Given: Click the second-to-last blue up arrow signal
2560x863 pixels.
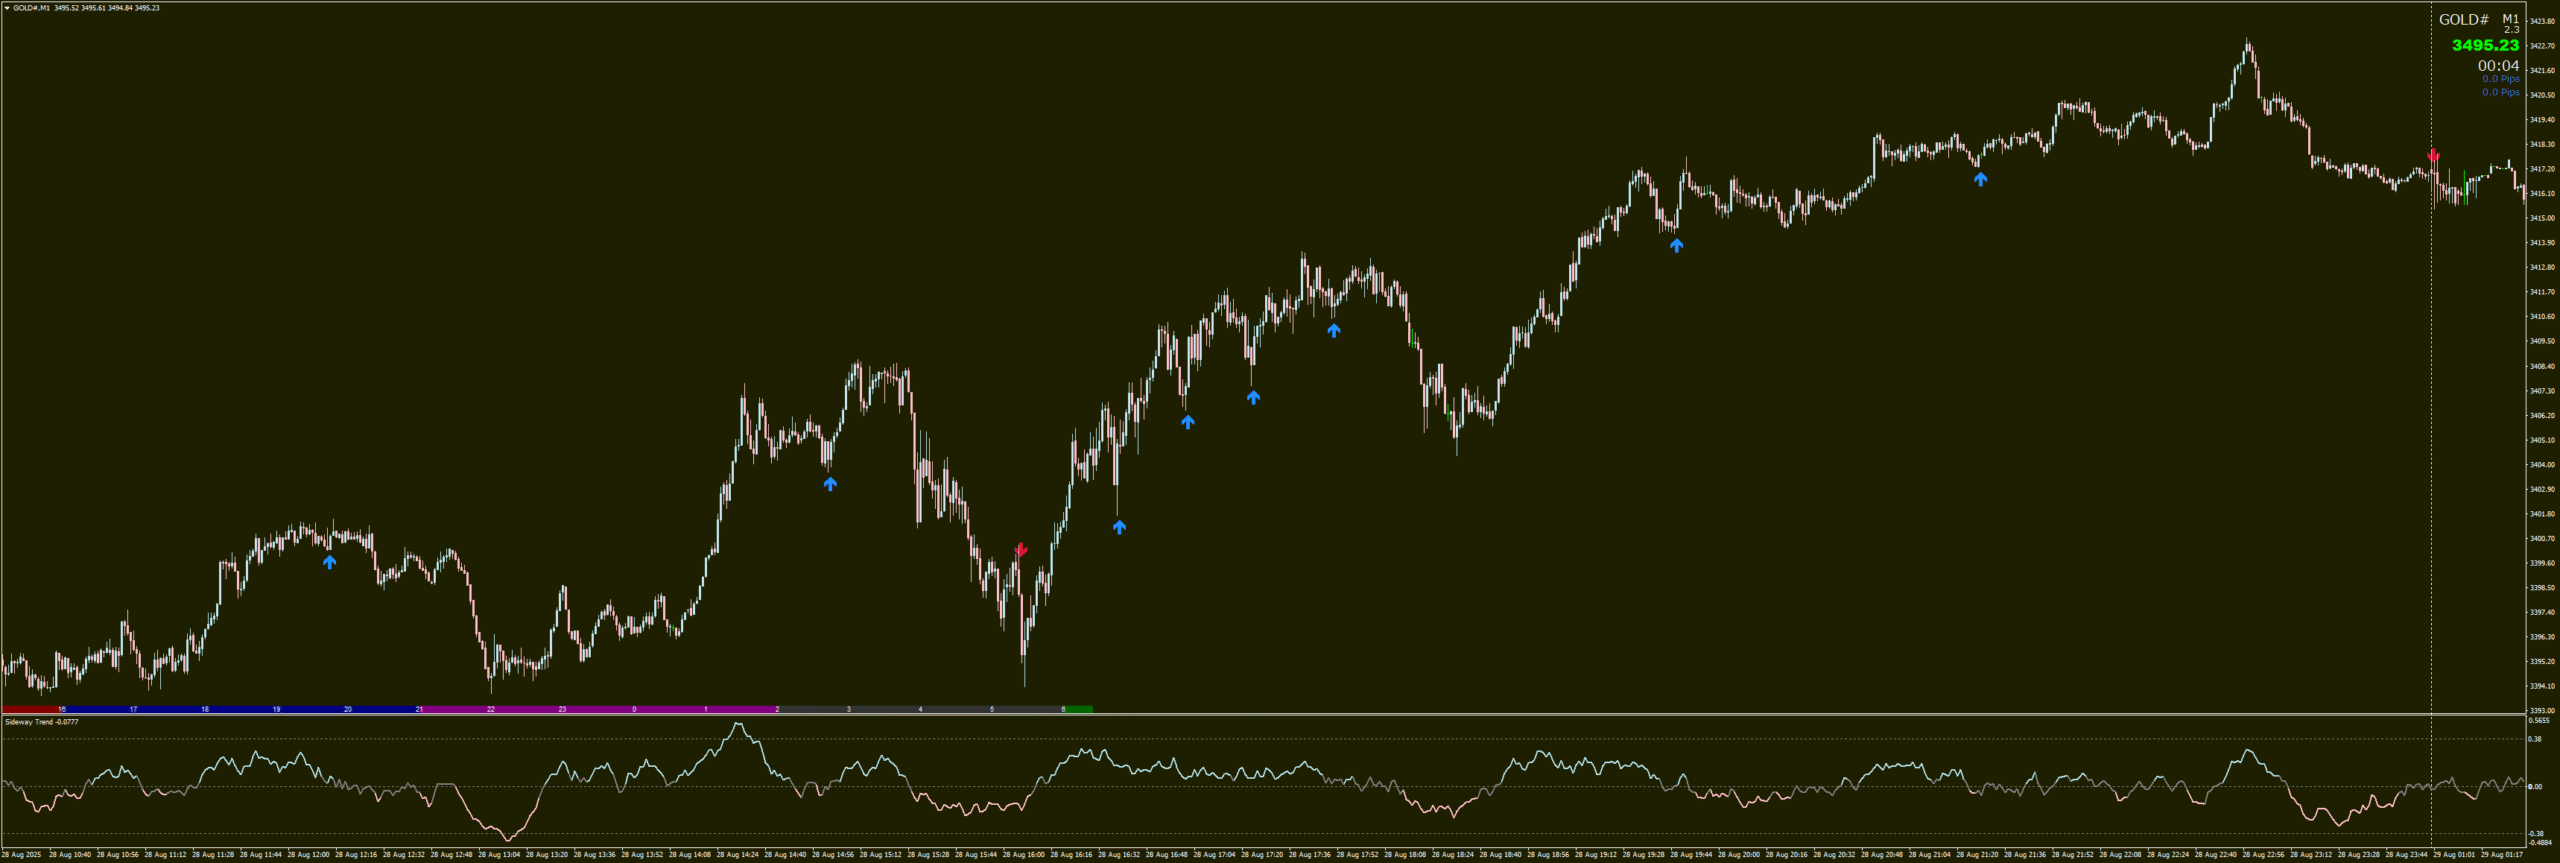Looking at the screenshot, I should 1676,245.
